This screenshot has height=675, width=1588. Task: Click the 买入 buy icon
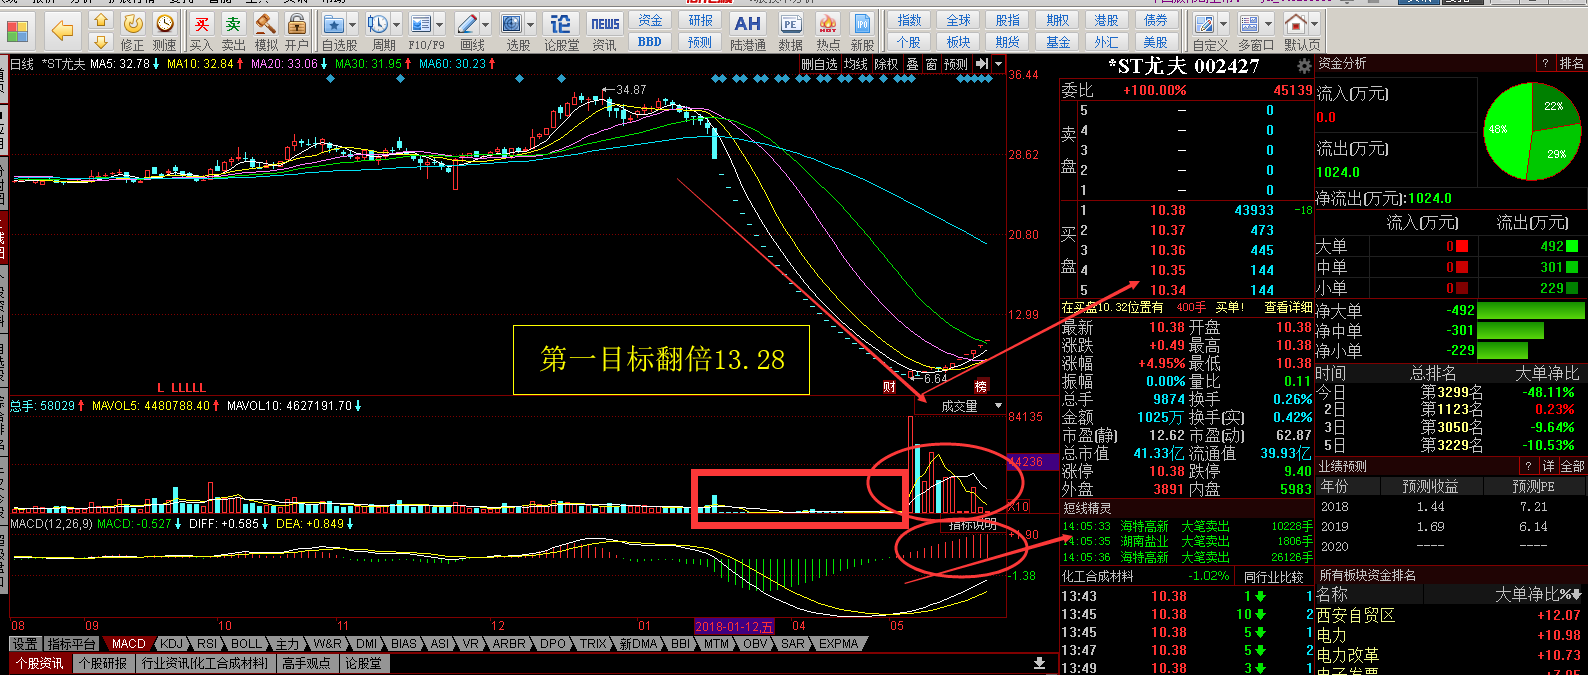[201, 31]
